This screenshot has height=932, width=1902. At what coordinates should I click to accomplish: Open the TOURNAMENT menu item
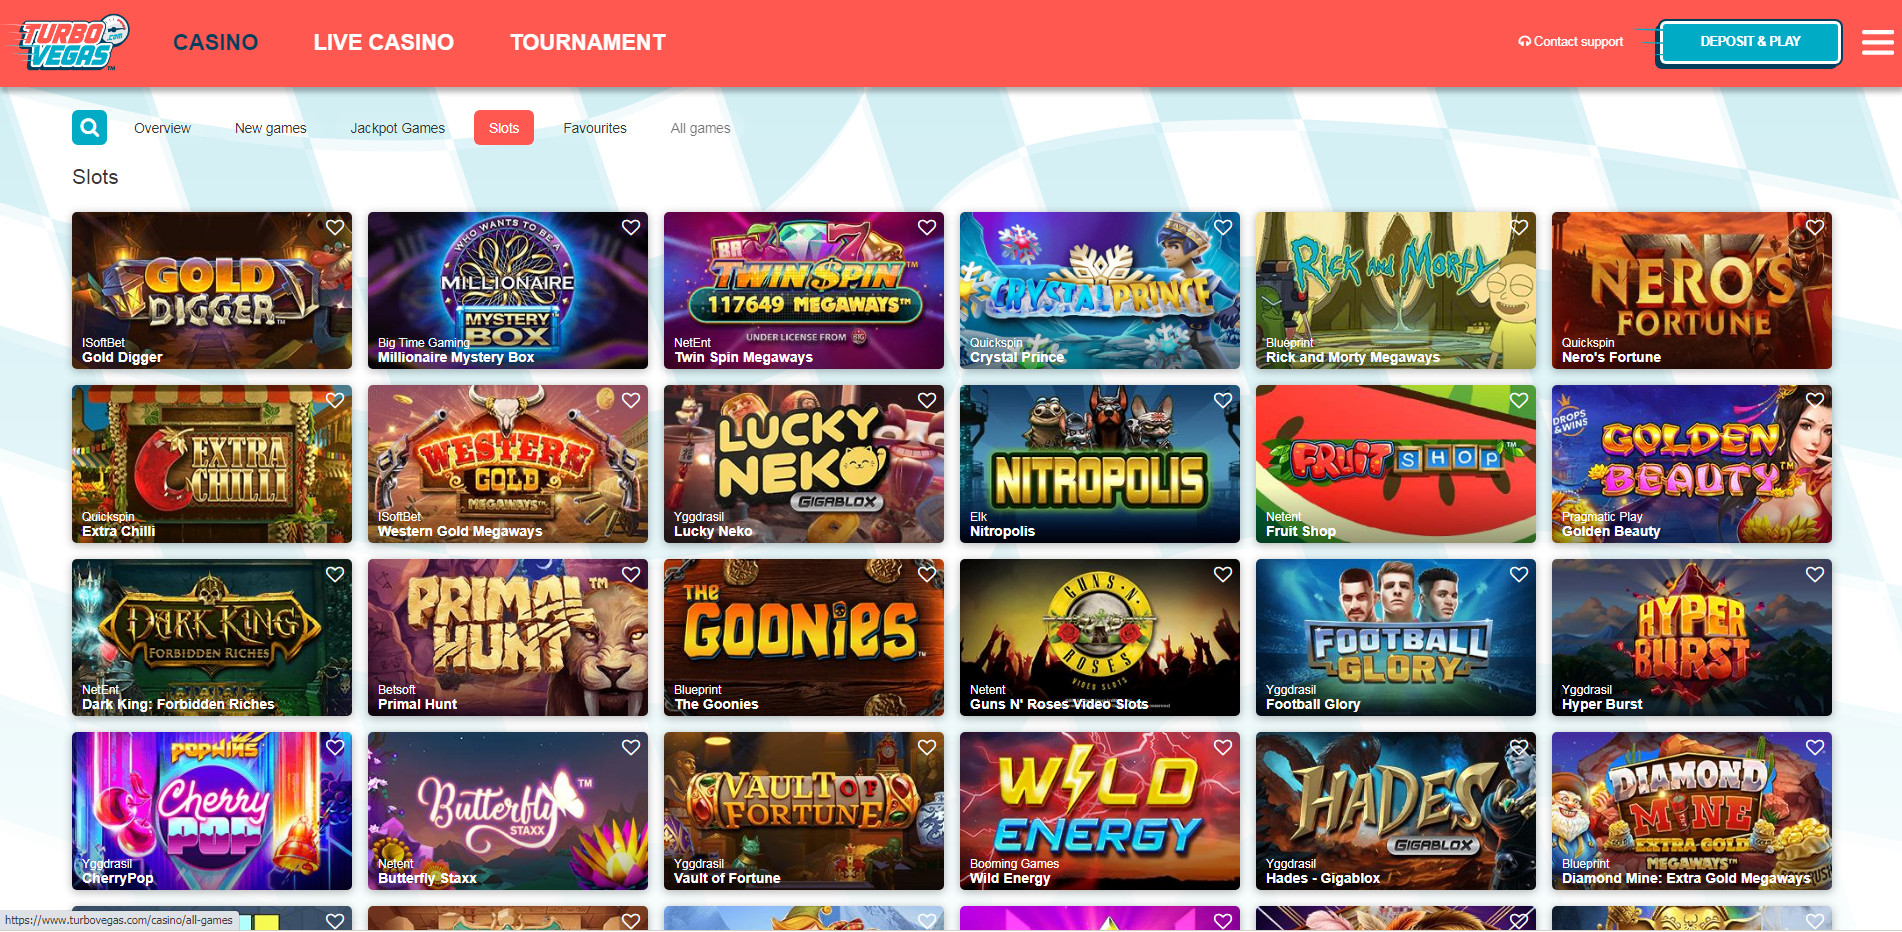(588, 42)
